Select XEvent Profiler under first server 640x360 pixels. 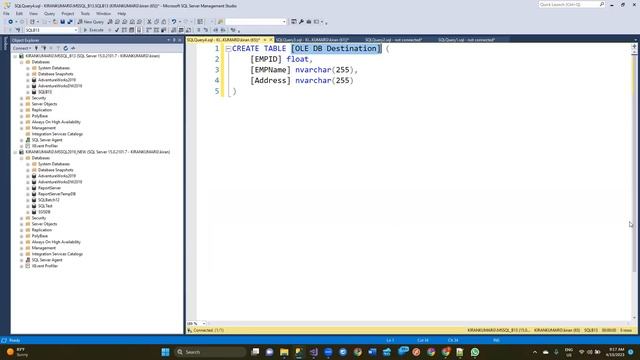coord(44,146)
